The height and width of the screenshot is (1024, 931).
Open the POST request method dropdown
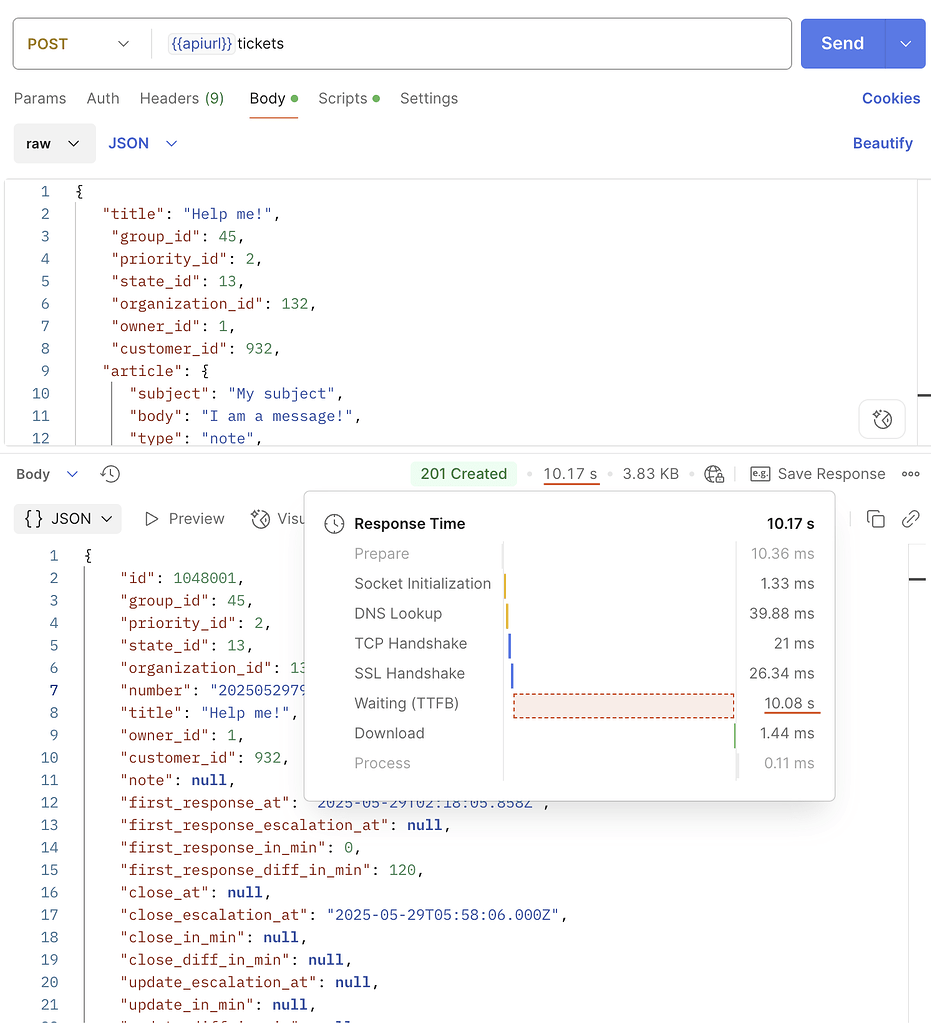75,43
